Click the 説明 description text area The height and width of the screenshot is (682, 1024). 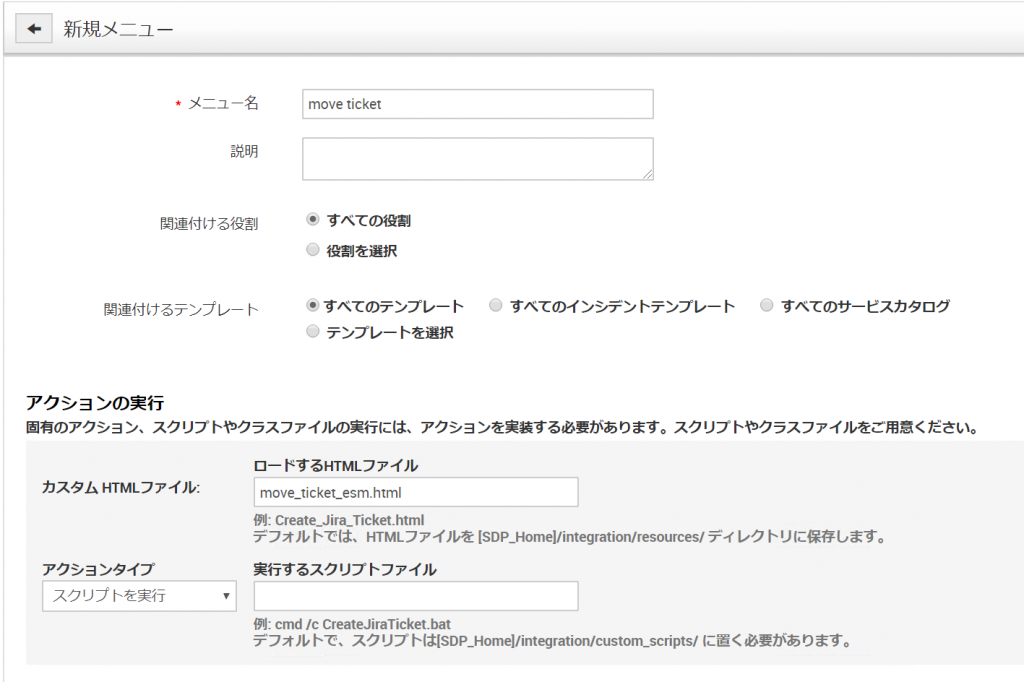pos(477,159)
